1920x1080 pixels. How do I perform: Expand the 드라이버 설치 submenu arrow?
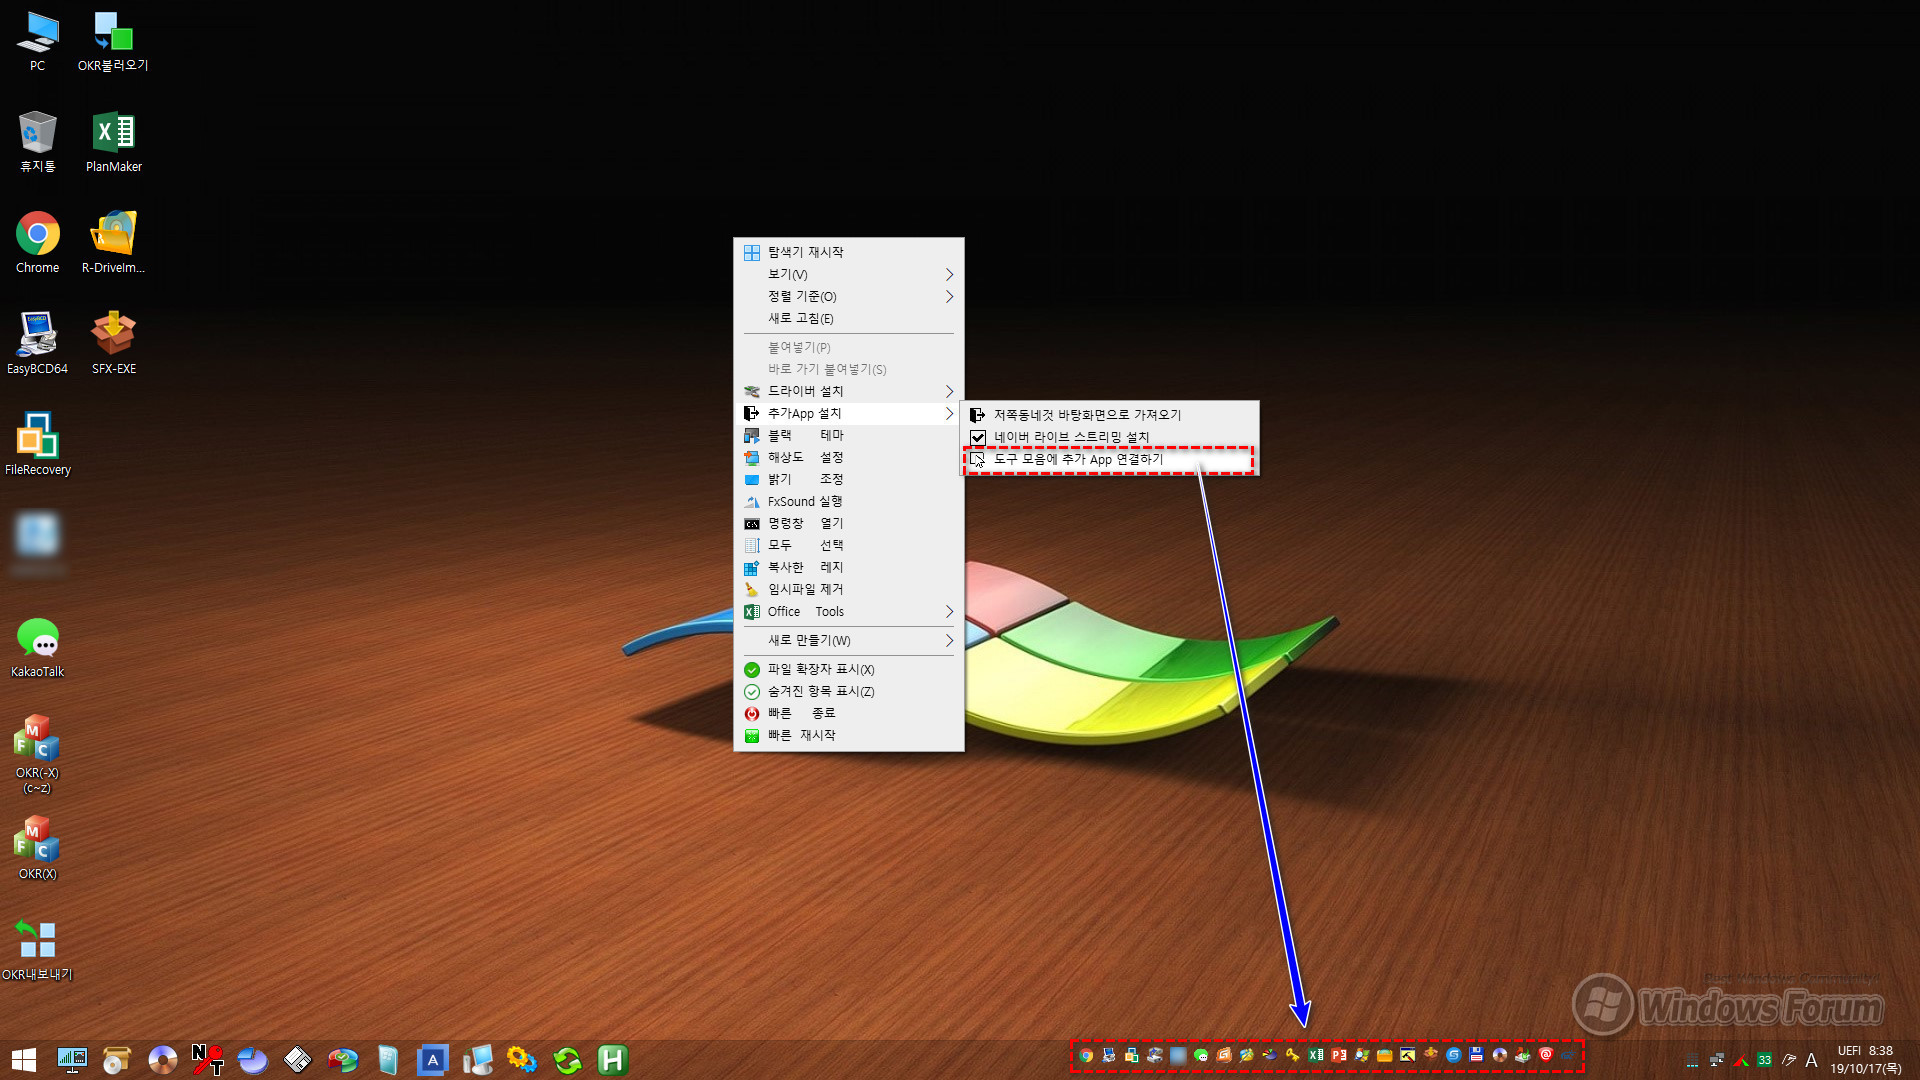pos(949,391)
